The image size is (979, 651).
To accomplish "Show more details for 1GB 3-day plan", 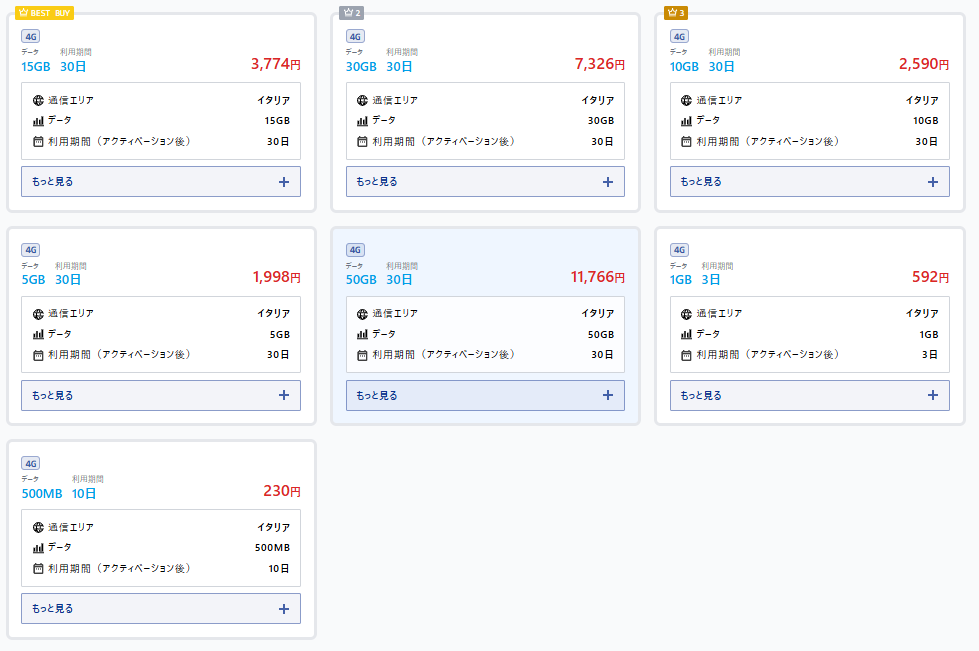I will tap(809, 395).
